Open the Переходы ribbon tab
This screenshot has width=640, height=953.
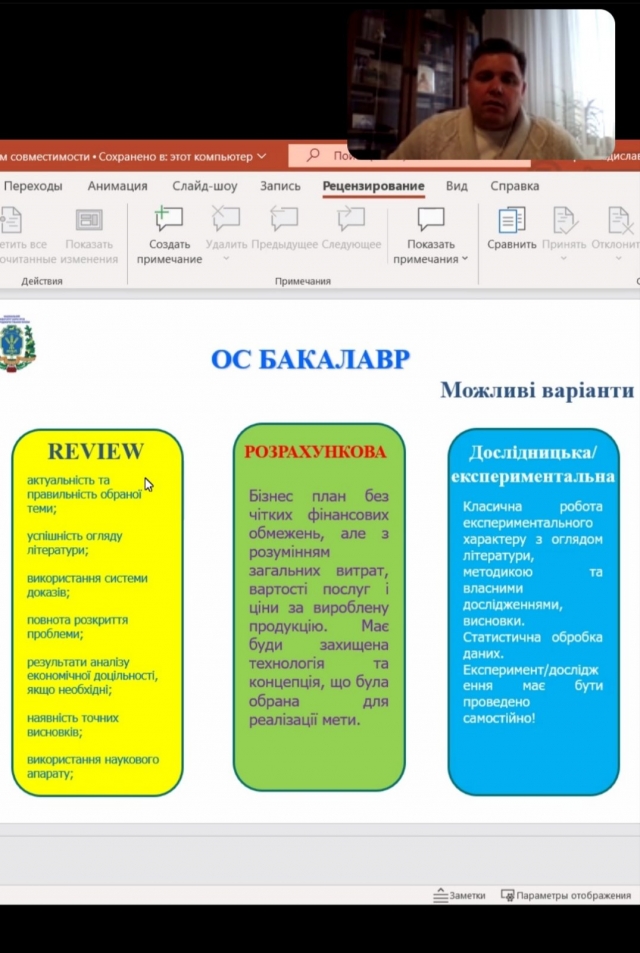coord(33,186)
